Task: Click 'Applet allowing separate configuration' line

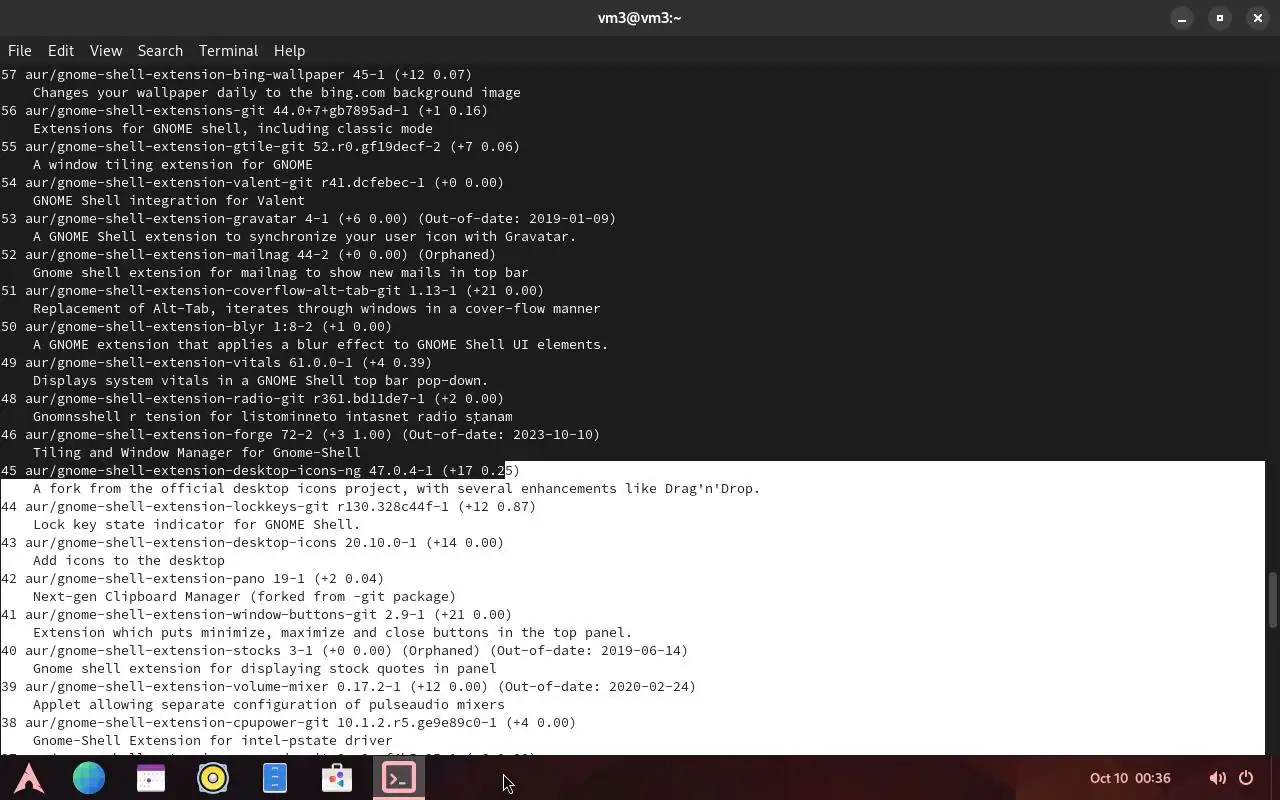Action: 269,705
